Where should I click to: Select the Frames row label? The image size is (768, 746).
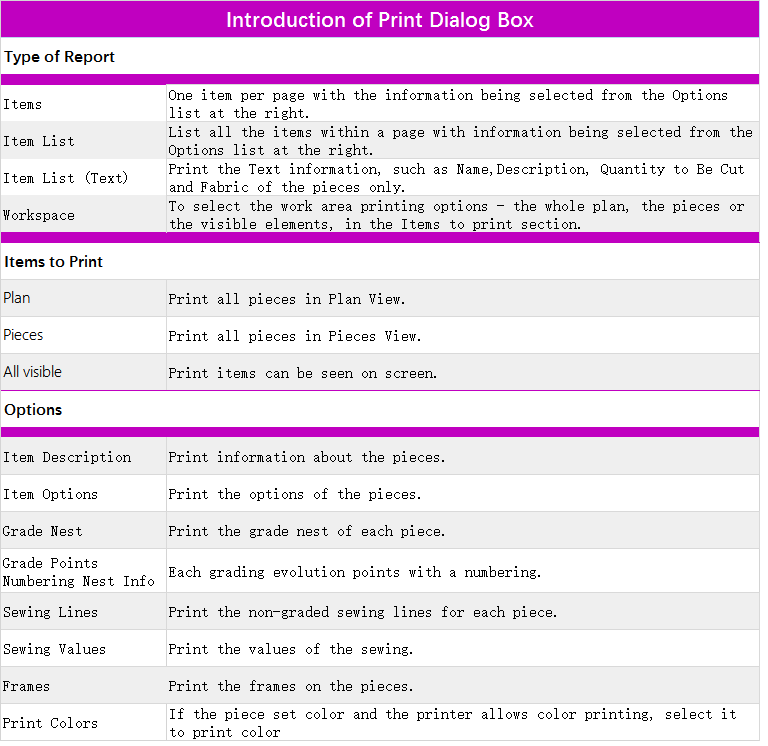(x=26, y=686)
